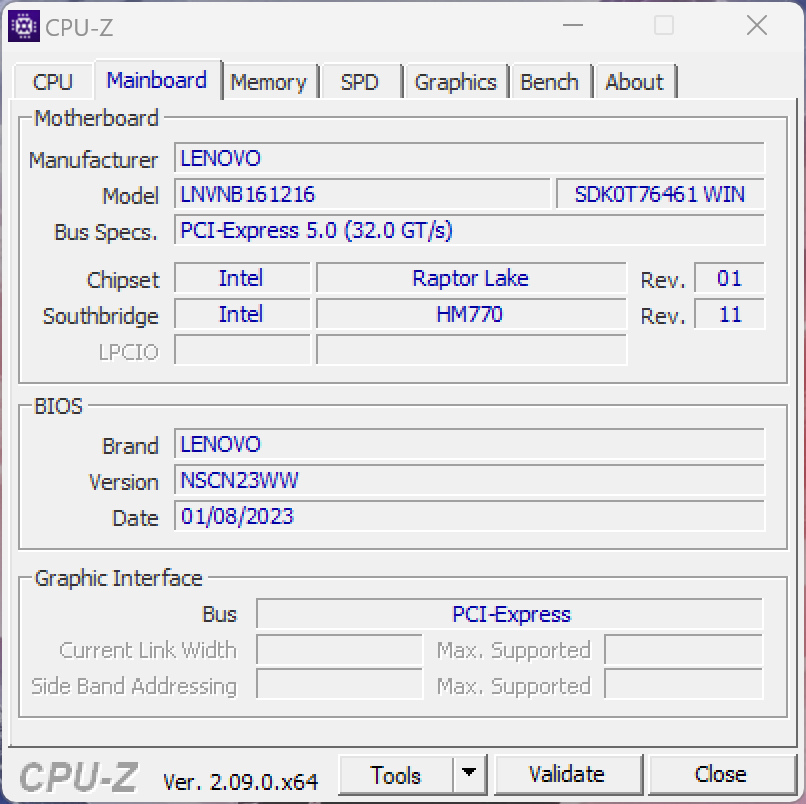Click the Raptor Lake chipset field
This screenshot has height=804, width=806.
(x=471, y=278)
